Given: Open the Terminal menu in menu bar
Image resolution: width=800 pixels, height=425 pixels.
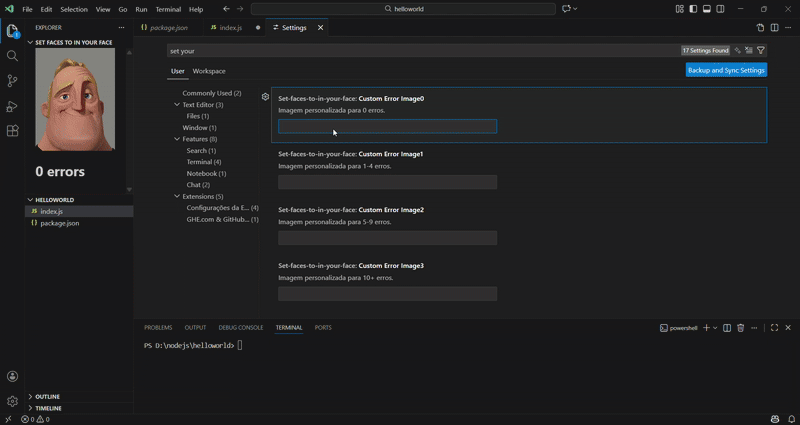Looking at the screenshot, I should pos(168,9).
